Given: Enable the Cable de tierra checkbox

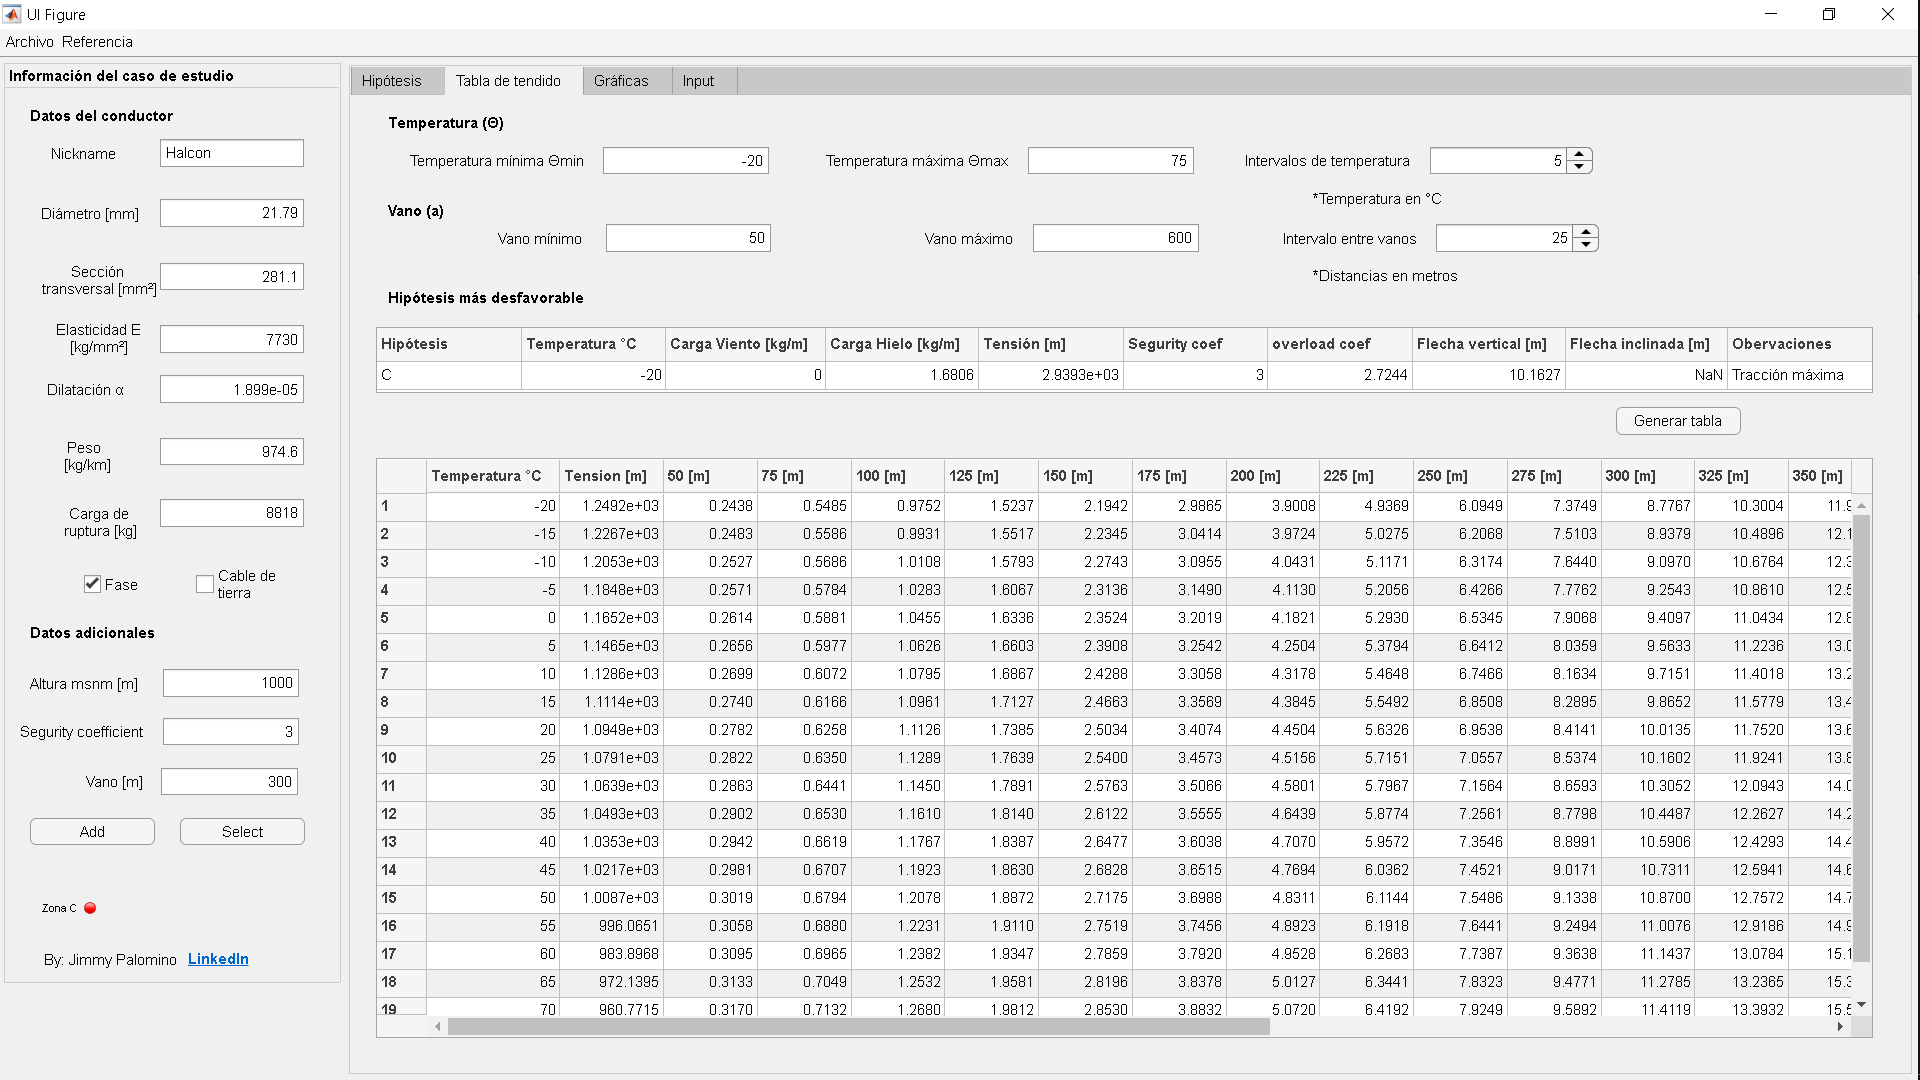Looking at the screenshot, I should [x=205, y=584].
